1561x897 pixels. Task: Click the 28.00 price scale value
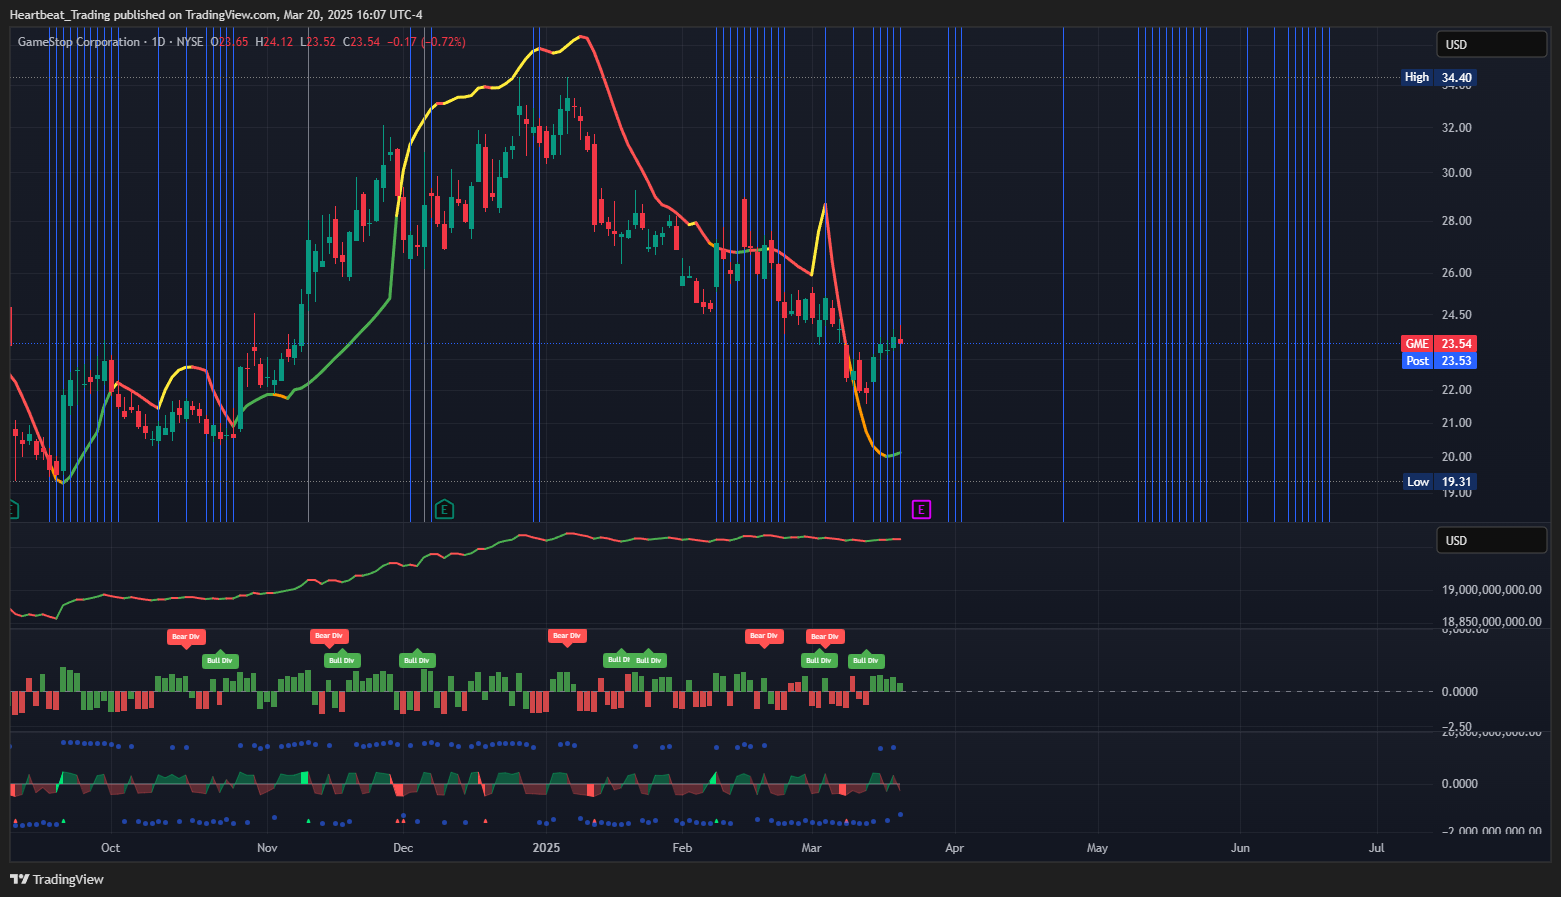point(1456,221)
